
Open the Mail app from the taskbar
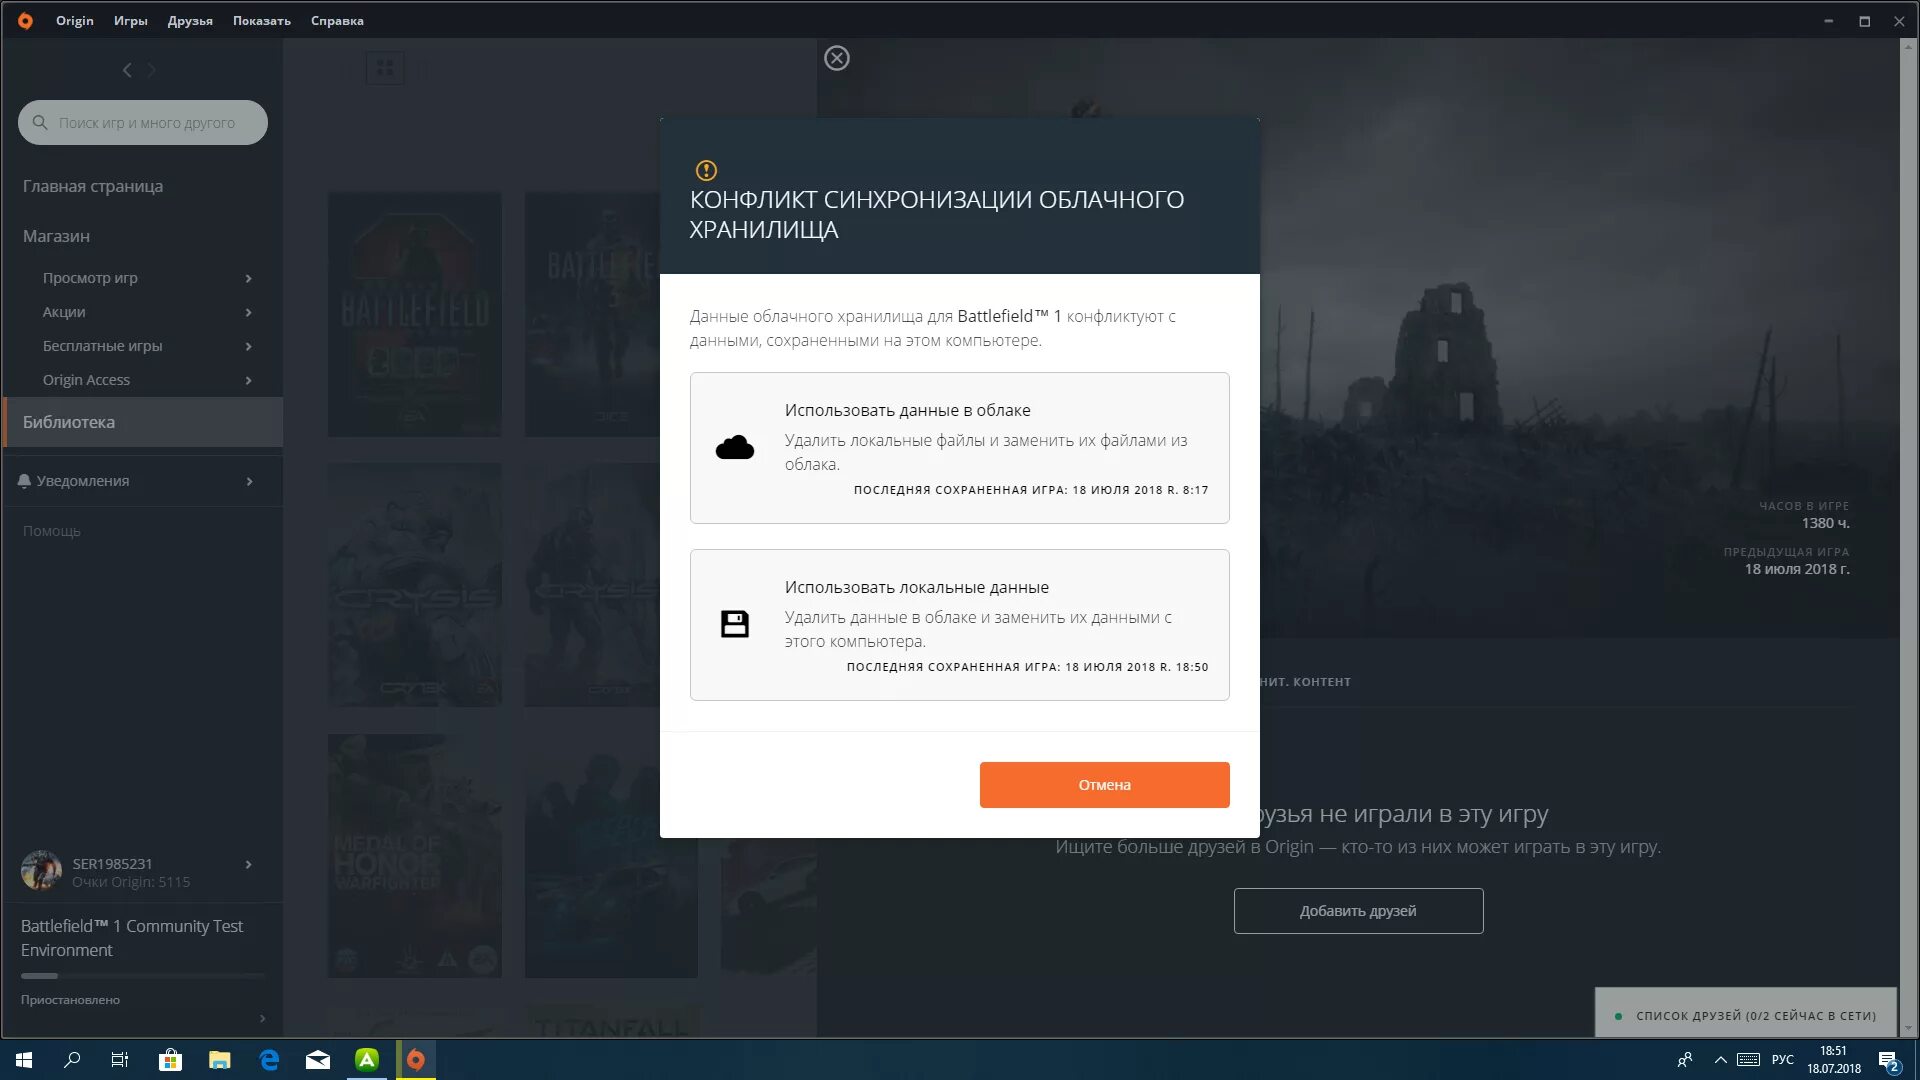click(318, 1060)
